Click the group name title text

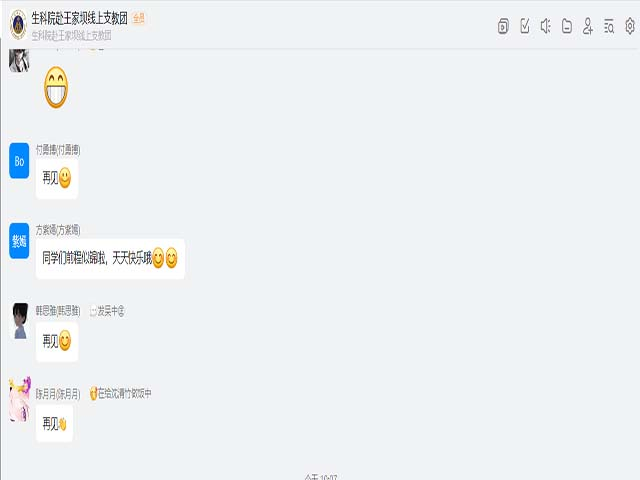pos(80,18)
